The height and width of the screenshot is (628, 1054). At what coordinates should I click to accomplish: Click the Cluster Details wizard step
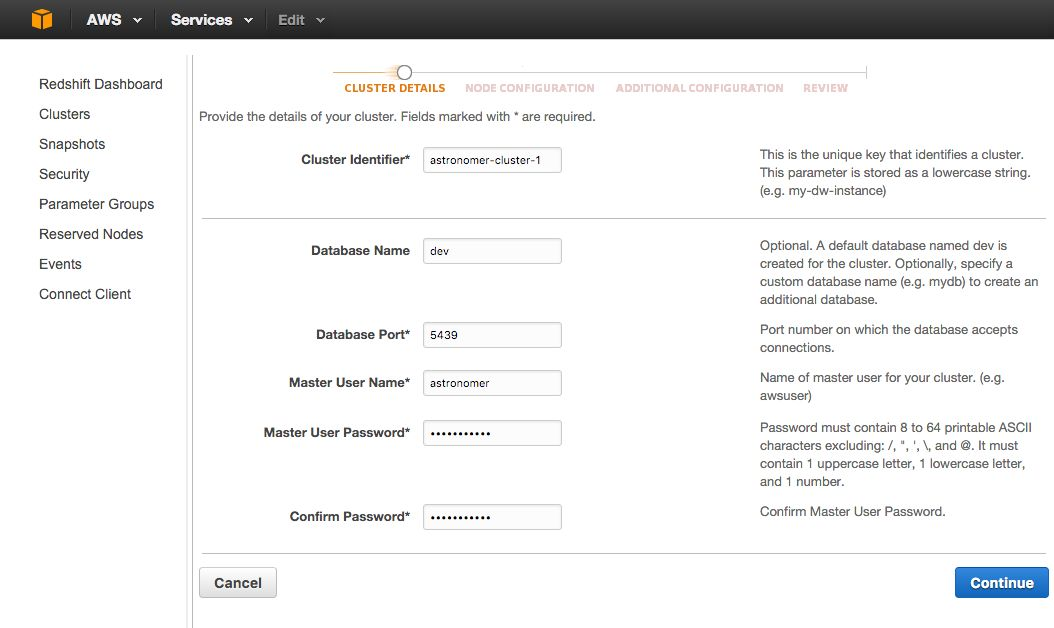click(394, 88)
